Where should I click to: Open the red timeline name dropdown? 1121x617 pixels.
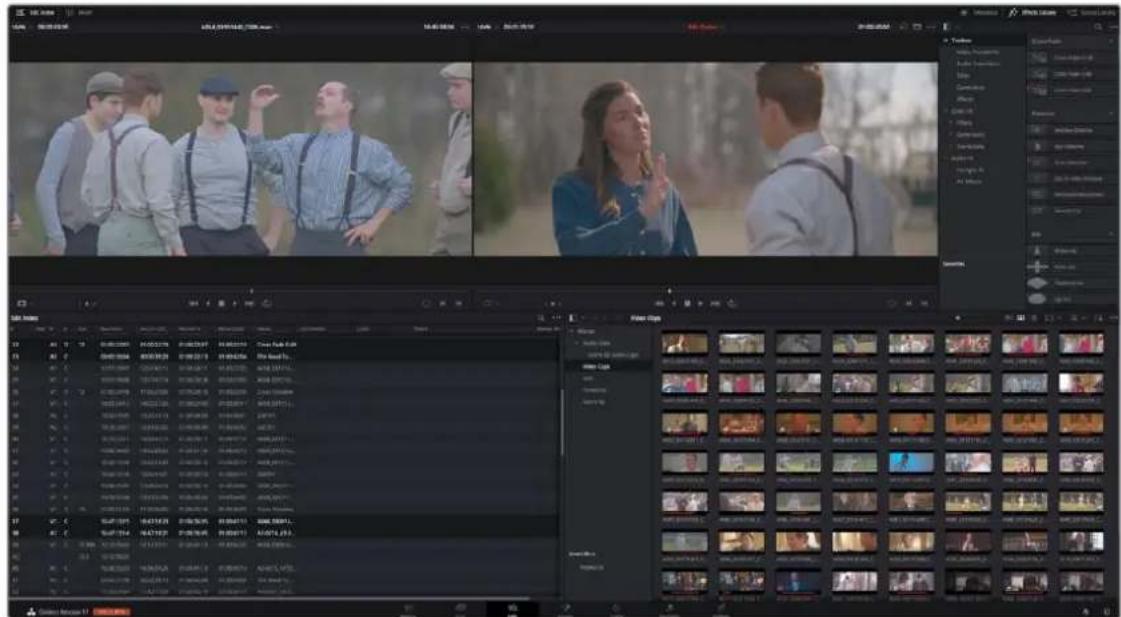705,27
